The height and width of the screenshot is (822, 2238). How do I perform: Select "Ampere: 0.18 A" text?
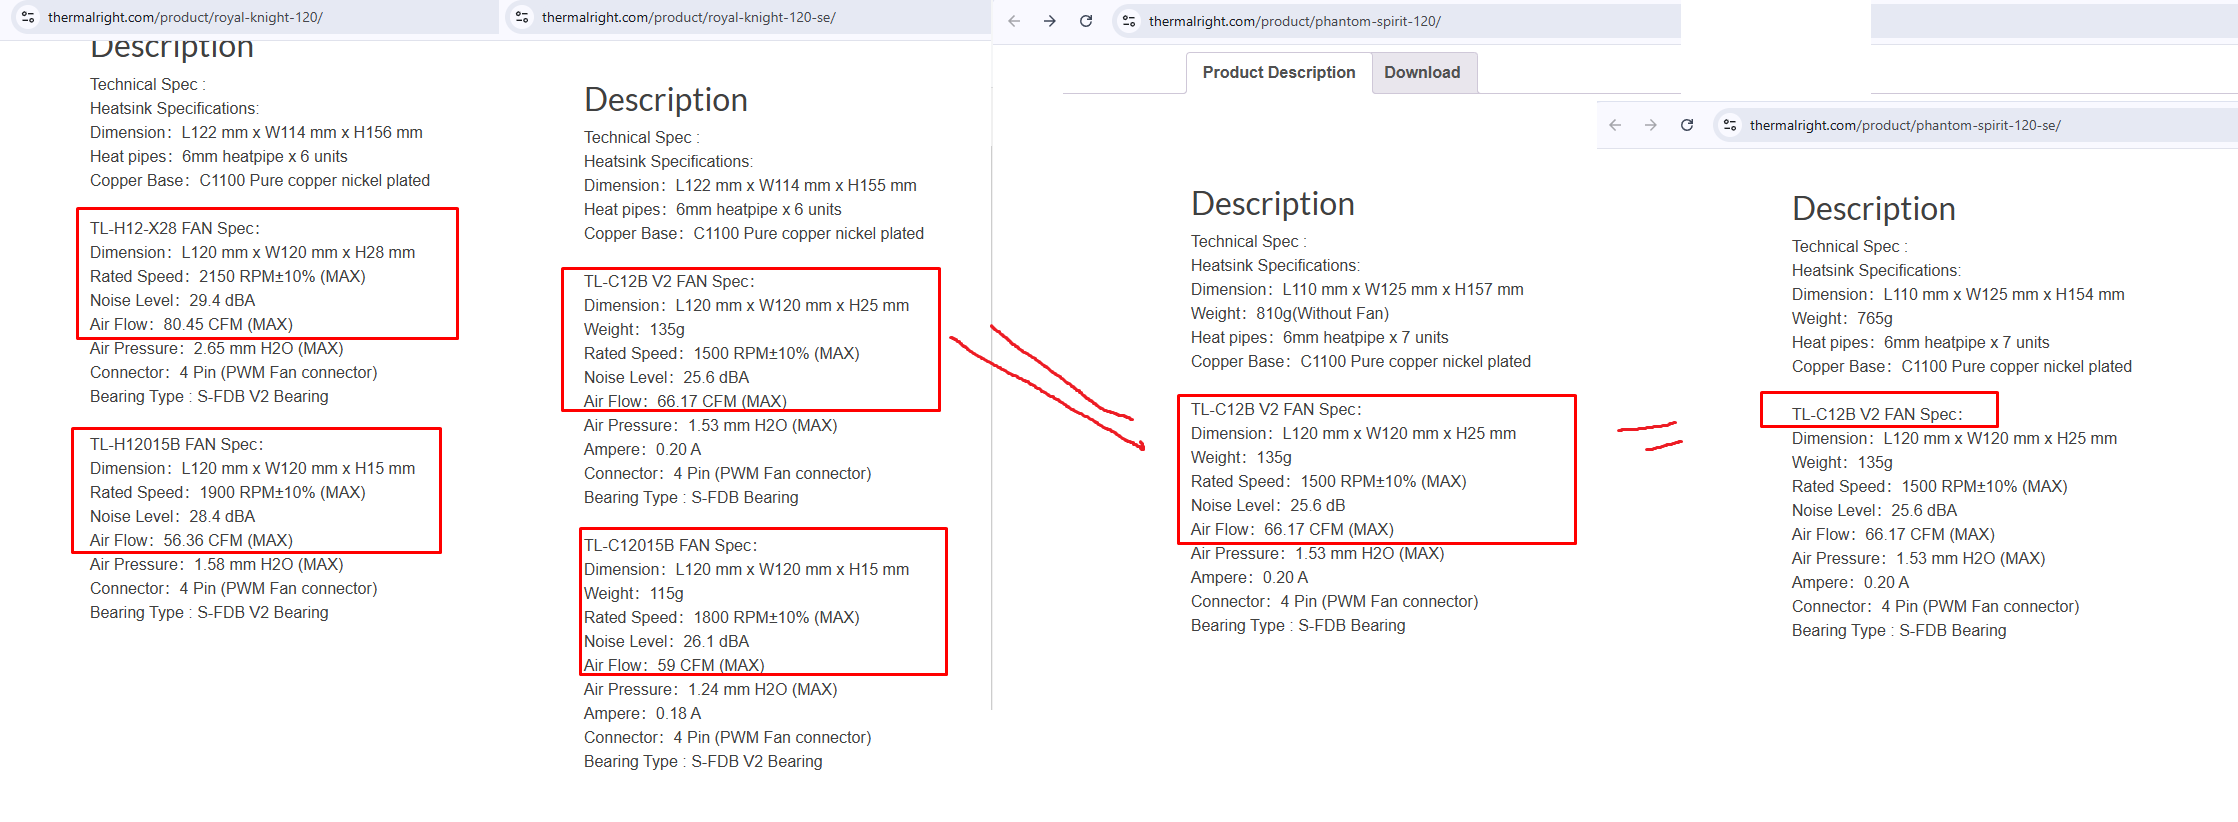tap(643, 713)
